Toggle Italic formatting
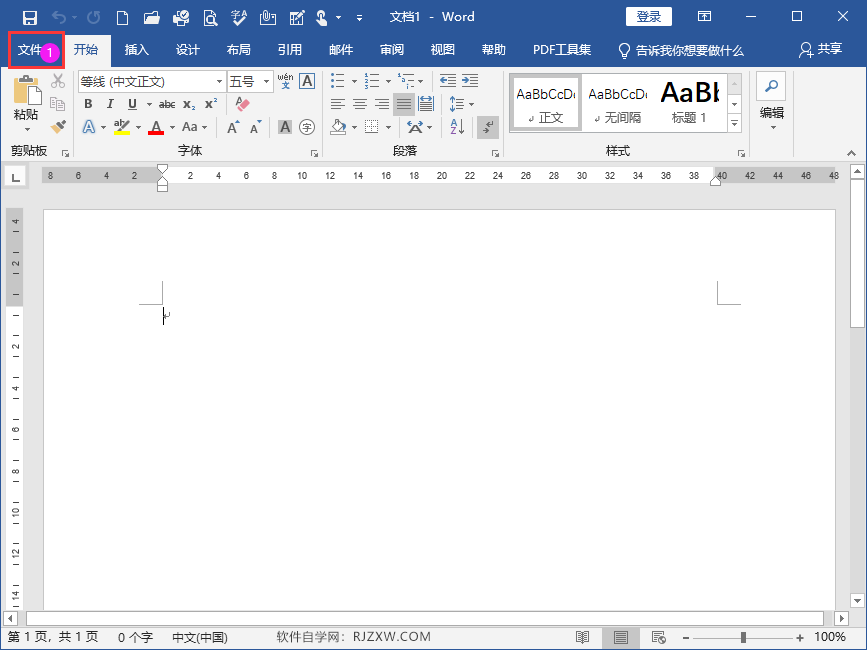 coord(110,104)
